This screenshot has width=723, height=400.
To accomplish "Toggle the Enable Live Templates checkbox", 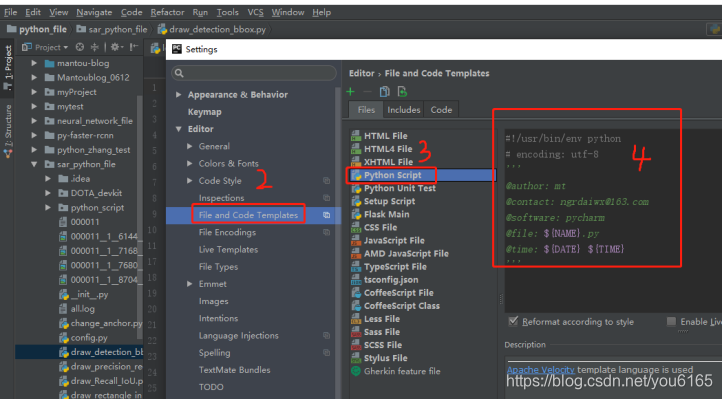I will click(x=671, y=321).
